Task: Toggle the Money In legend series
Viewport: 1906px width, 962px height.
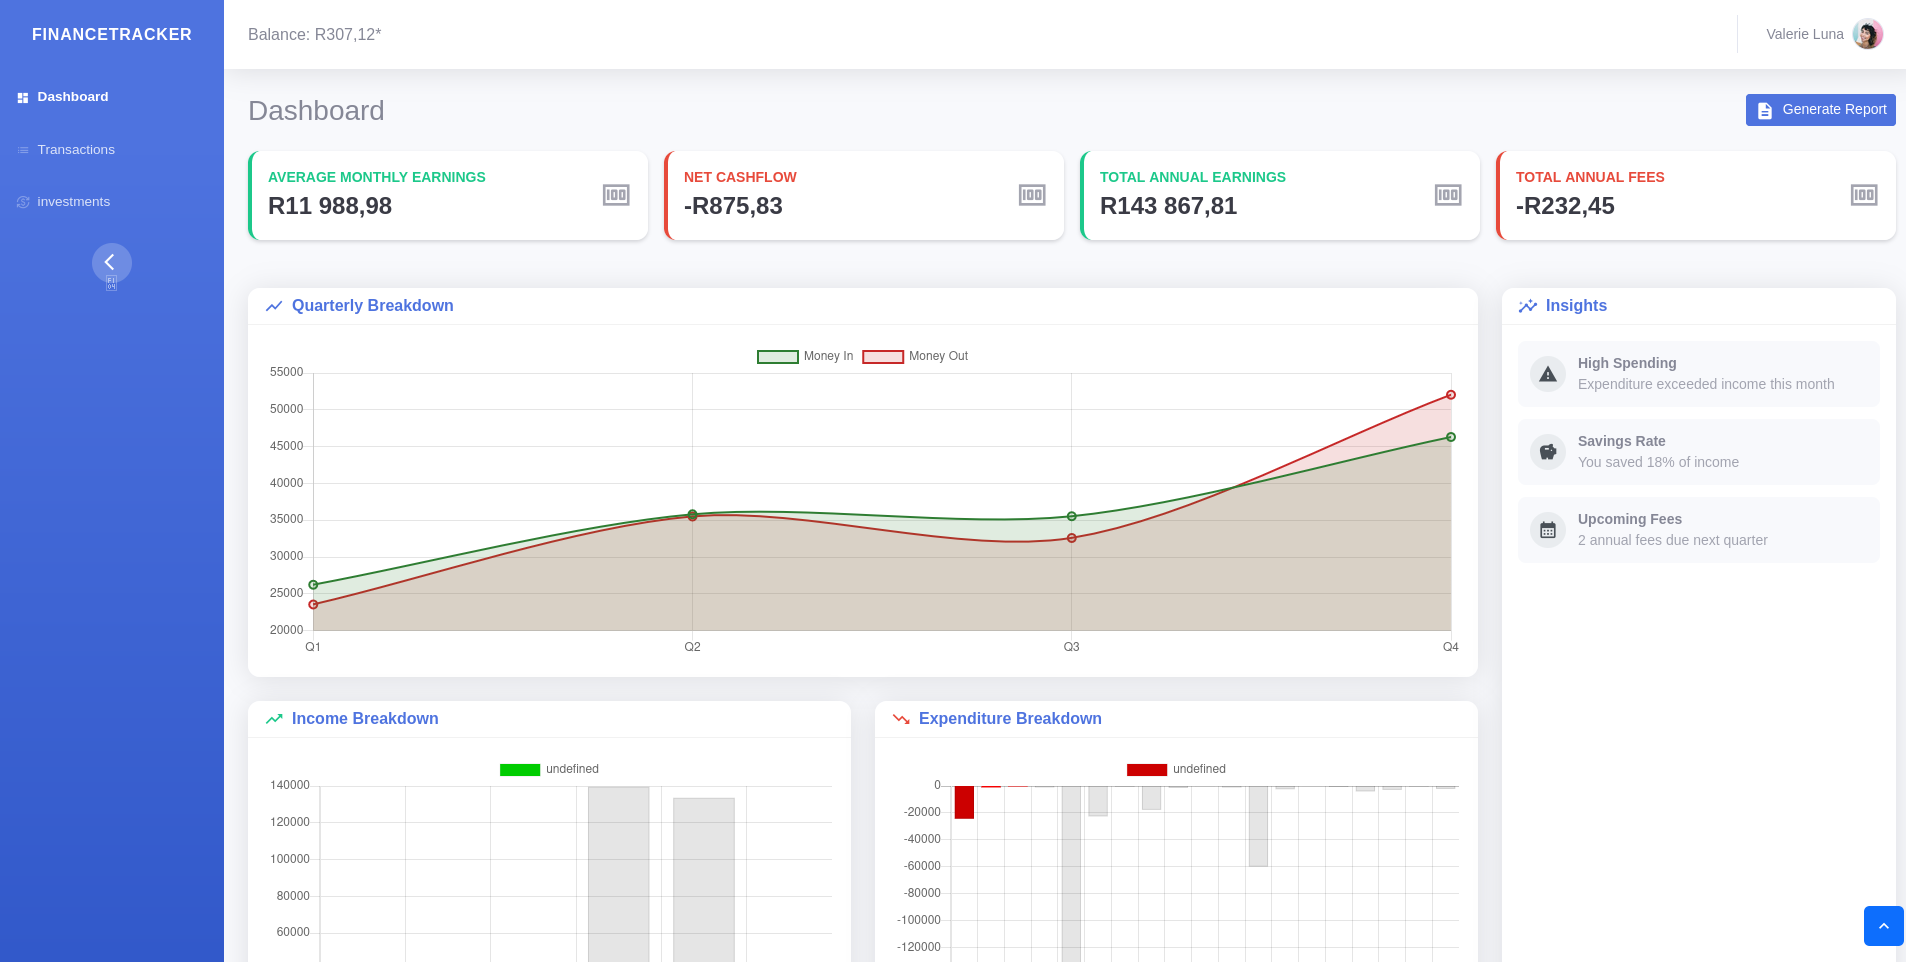Action: tap(805, 357)
